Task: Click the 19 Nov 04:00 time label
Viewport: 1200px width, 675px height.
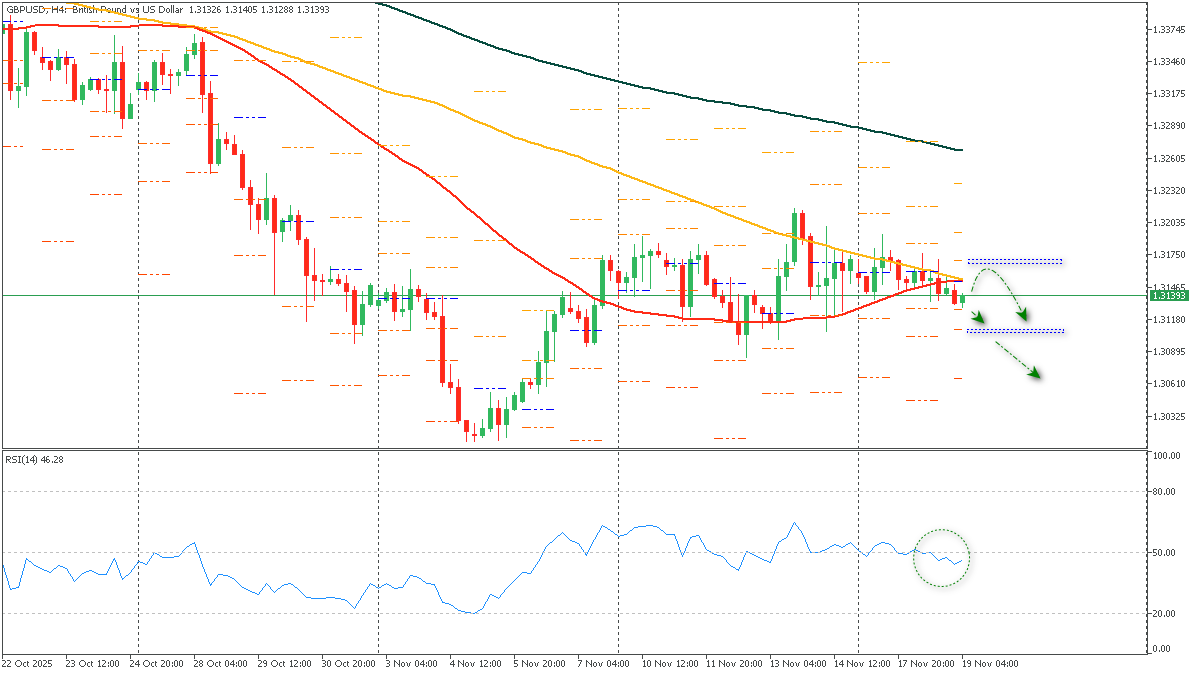Action: tap(990, 663)
